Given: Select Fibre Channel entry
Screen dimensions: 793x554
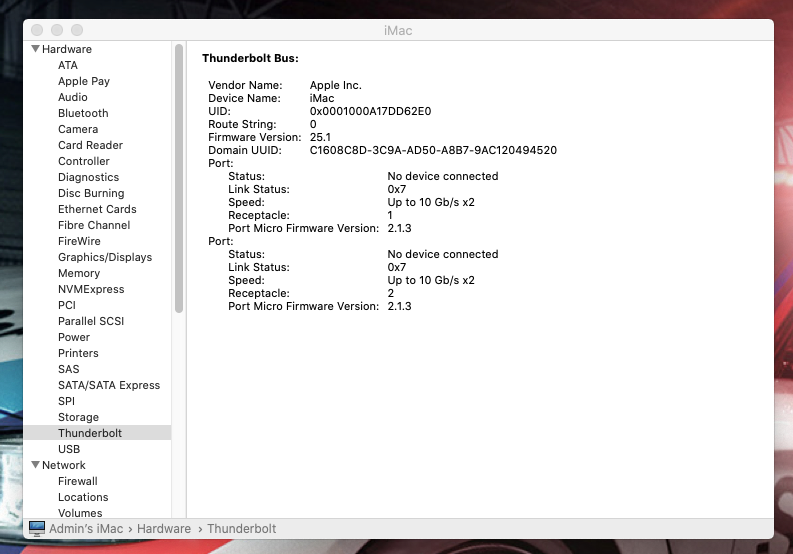Looking at the screenshot, I should pos(94,225).
